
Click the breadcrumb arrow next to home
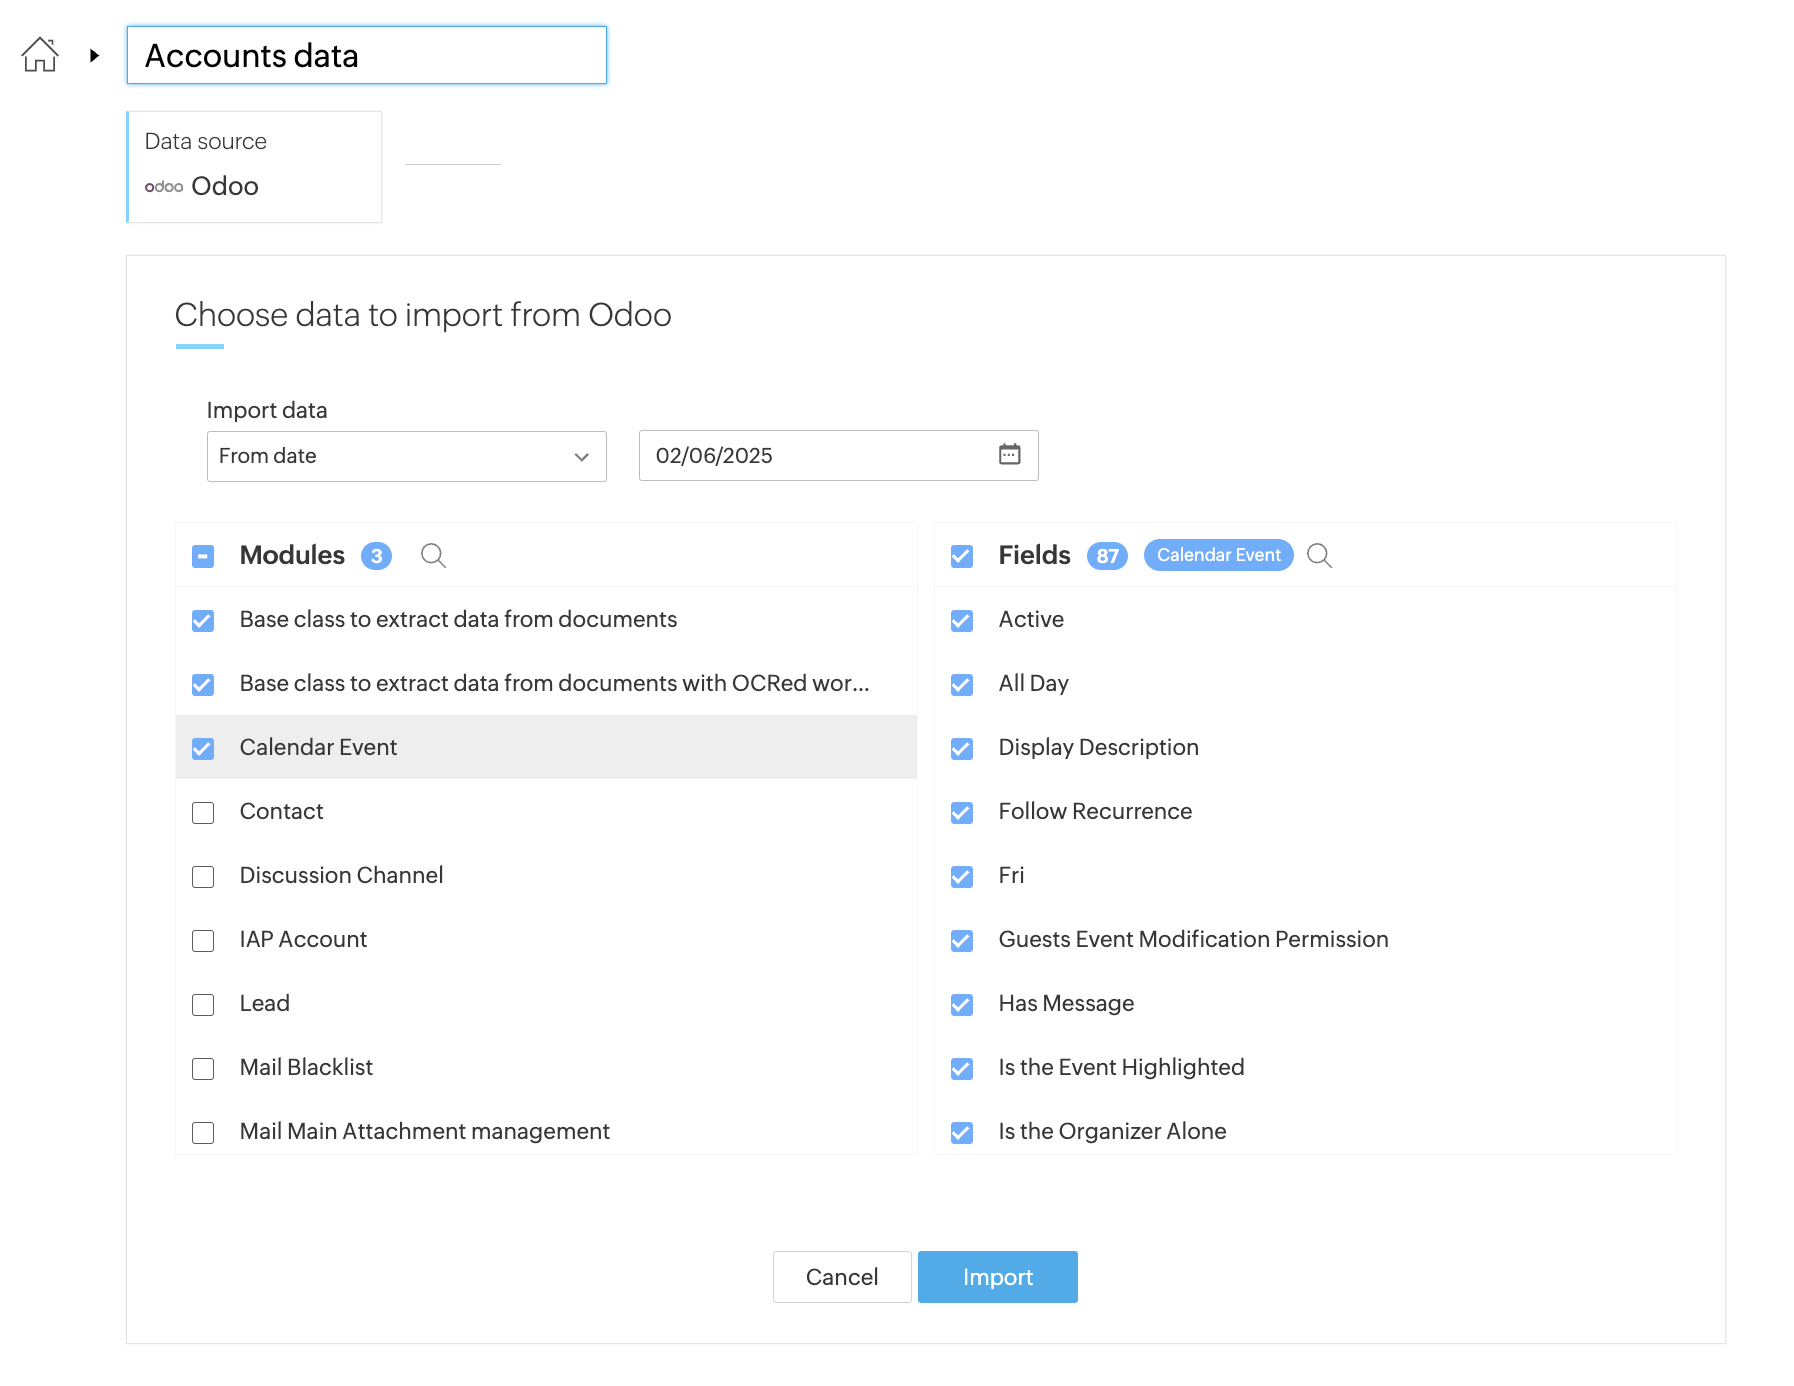[x=94, y=55]
